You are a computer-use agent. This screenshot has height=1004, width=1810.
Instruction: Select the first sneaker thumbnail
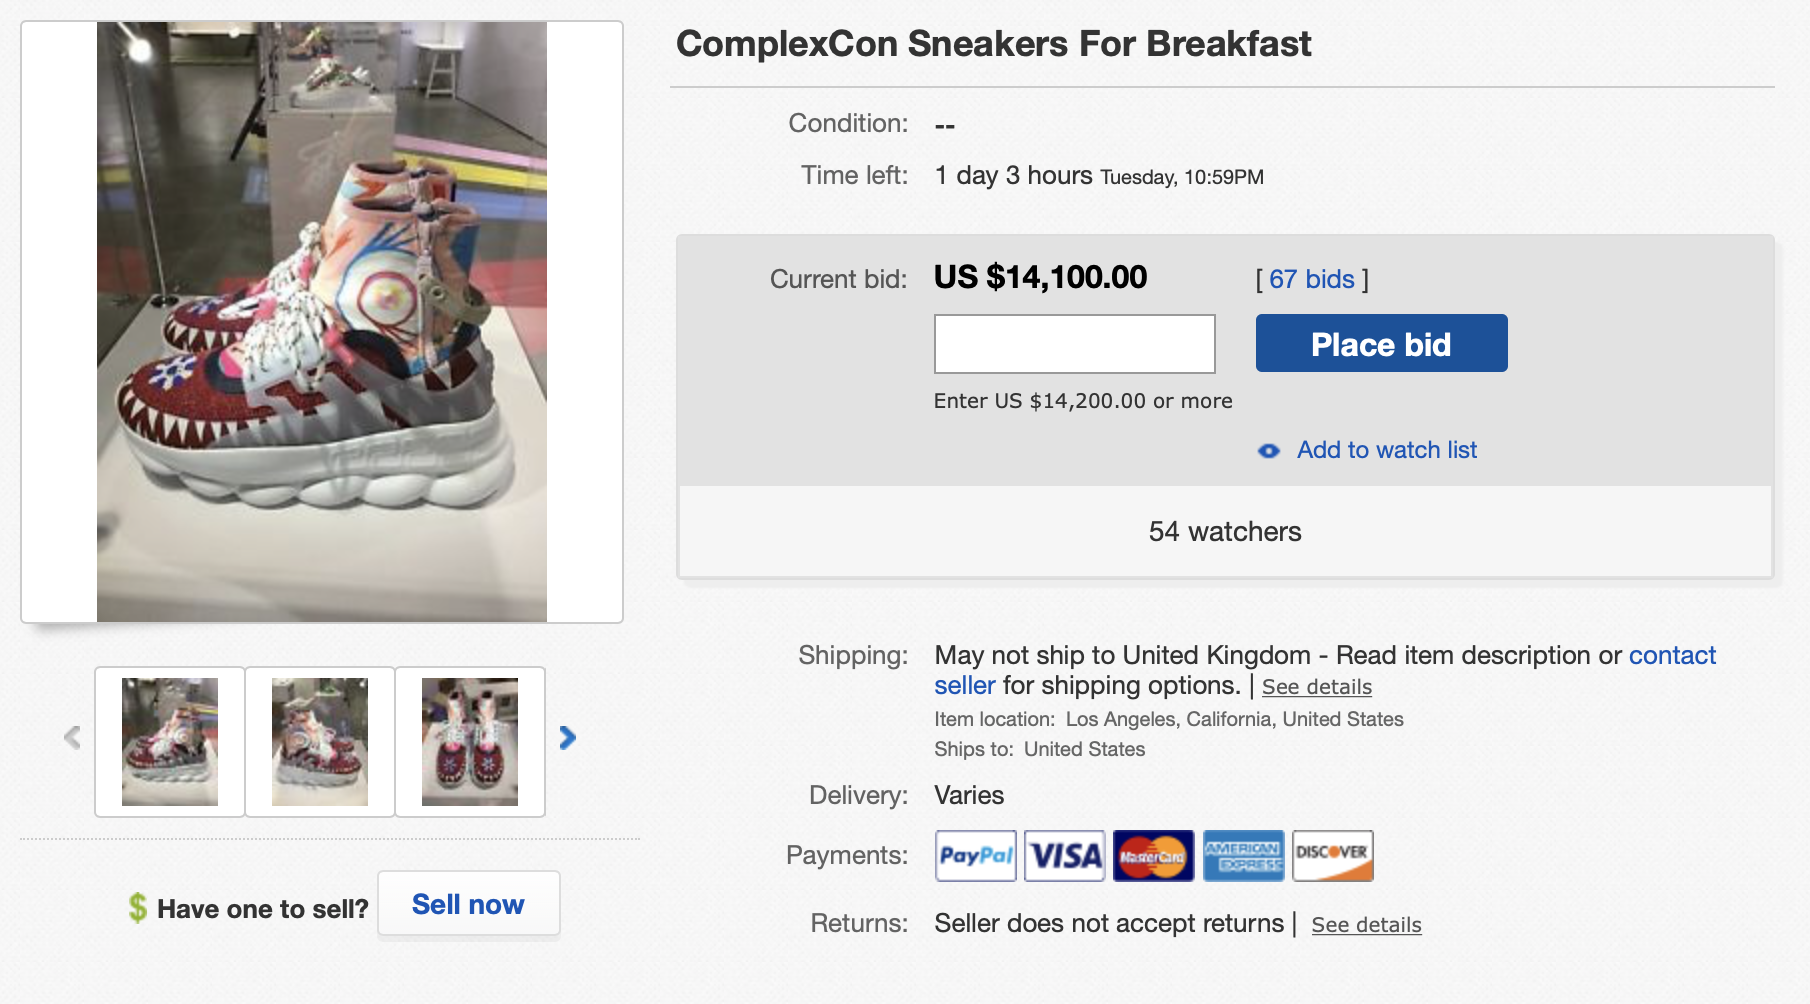point(170,742)
